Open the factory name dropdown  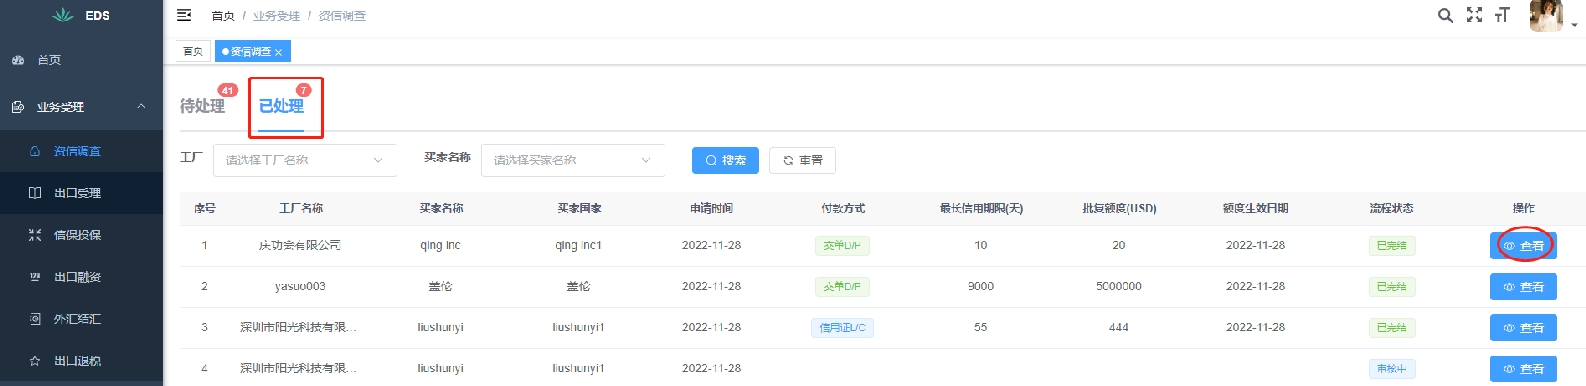pos(305,160)
